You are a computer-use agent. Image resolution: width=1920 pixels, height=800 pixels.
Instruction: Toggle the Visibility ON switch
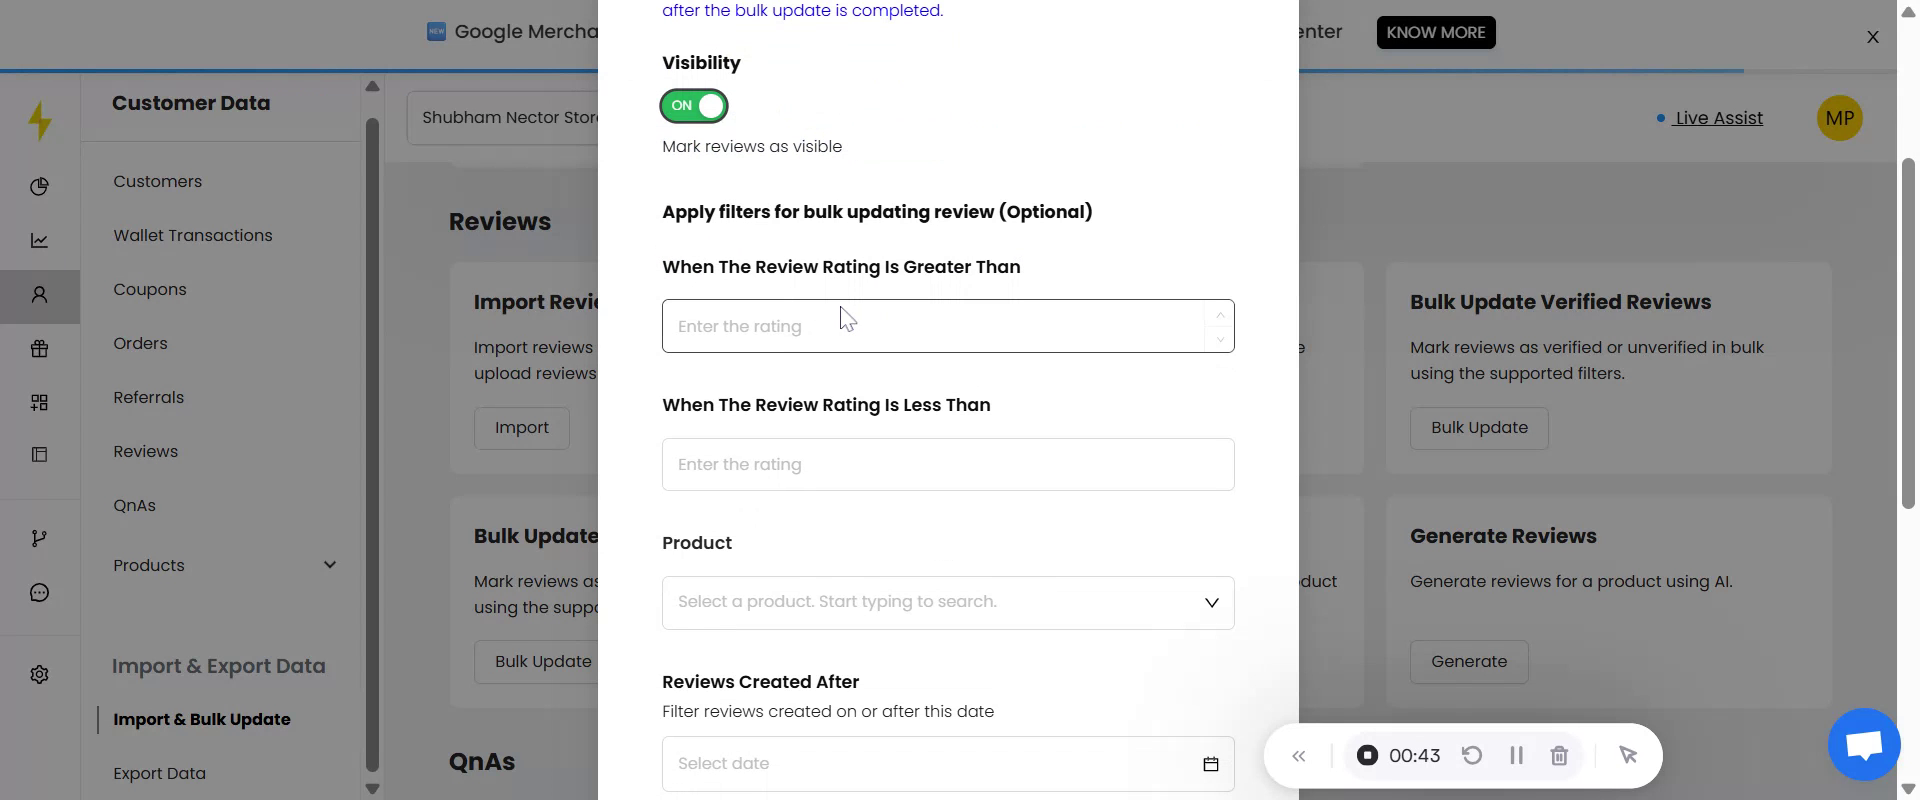[x=694, y=106]
